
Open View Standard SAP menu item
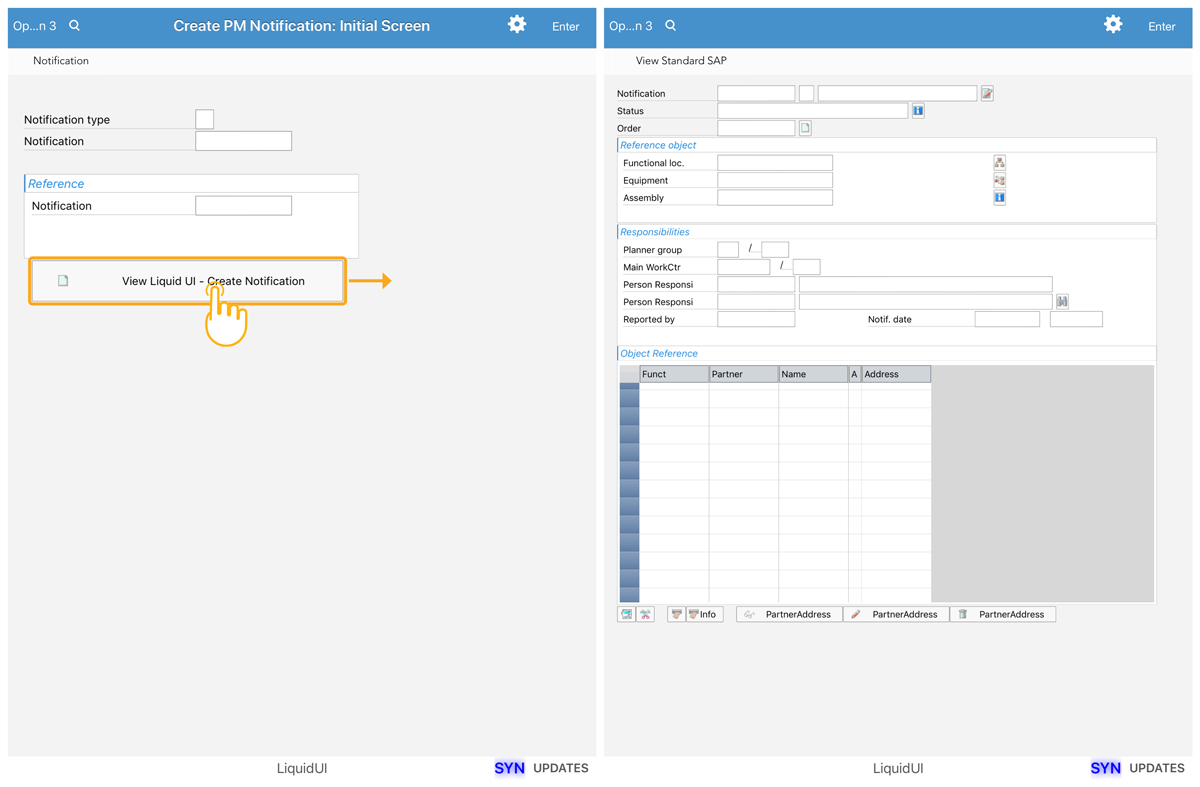click(681, 61)
